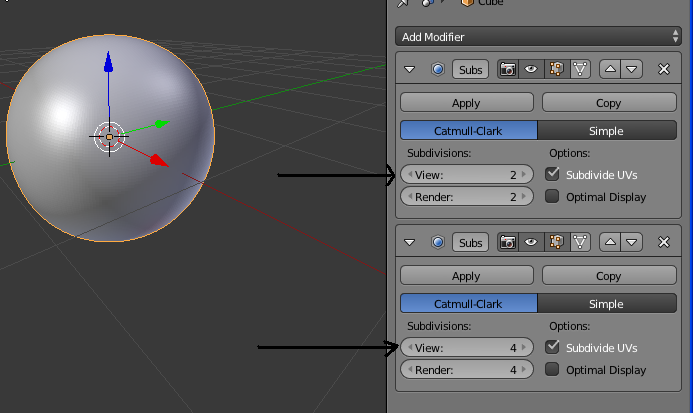Enable Optimal Display in second modifier

[552, 369]
